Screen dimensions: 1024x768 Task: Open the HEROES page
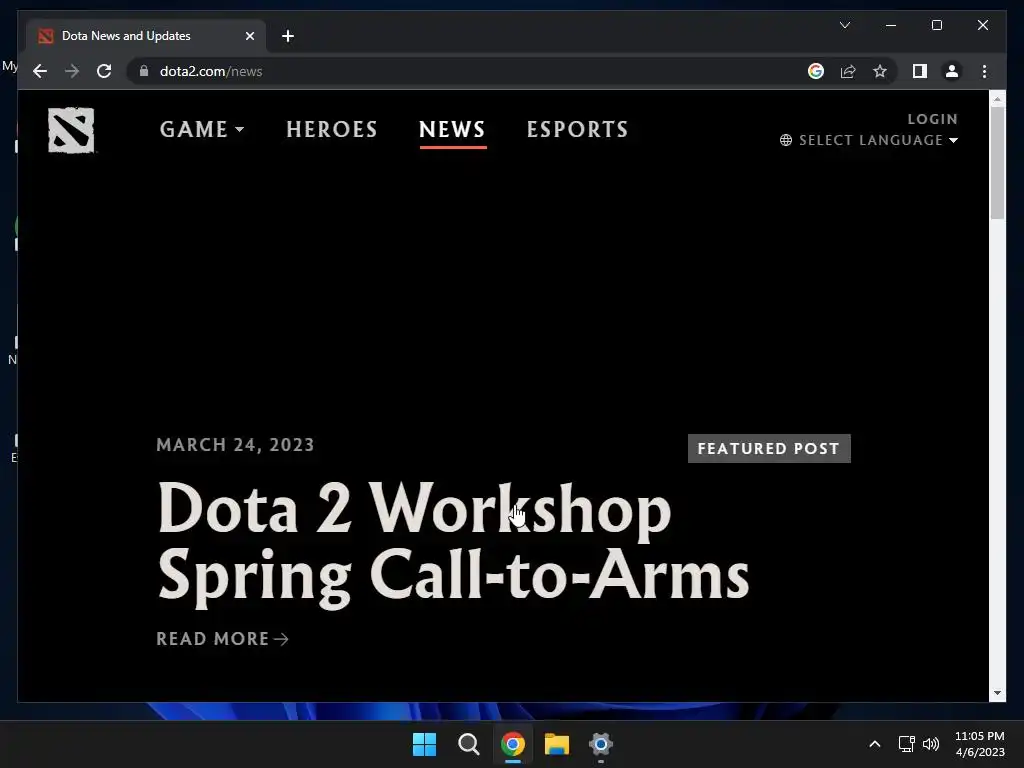[x=332, y=129]
